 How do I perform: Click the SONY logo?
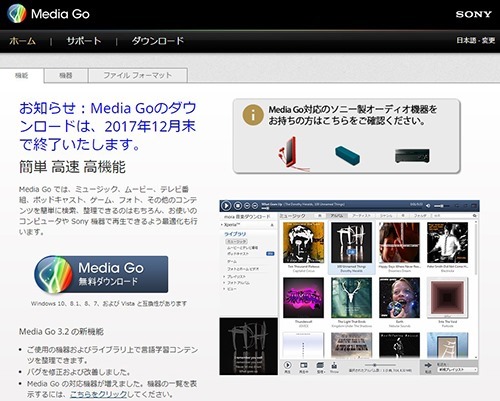[x=474, y=14]
